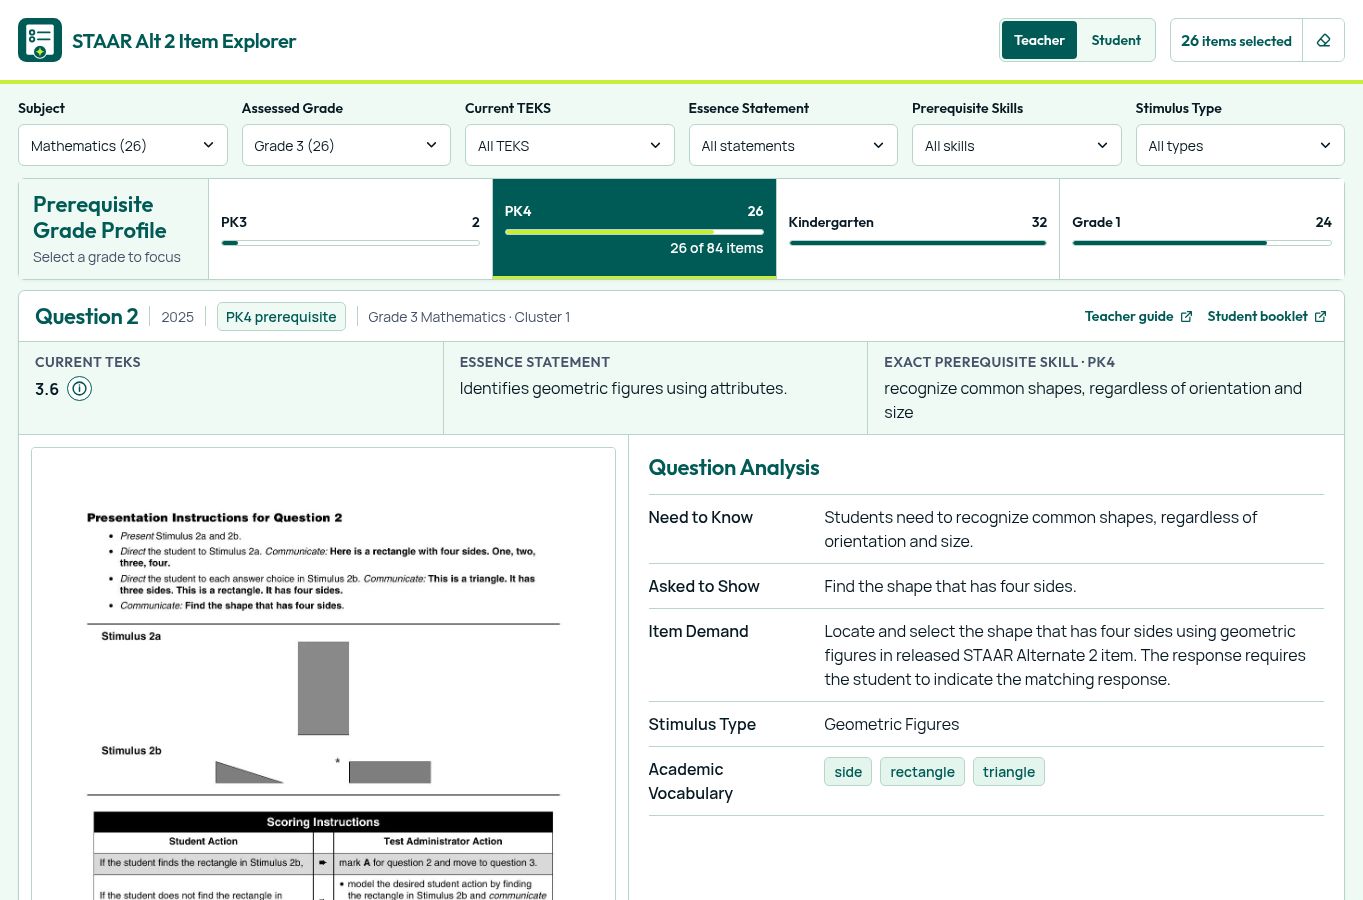
Task: Click the 26 items selected button
Action: [x=1236, y=40]
